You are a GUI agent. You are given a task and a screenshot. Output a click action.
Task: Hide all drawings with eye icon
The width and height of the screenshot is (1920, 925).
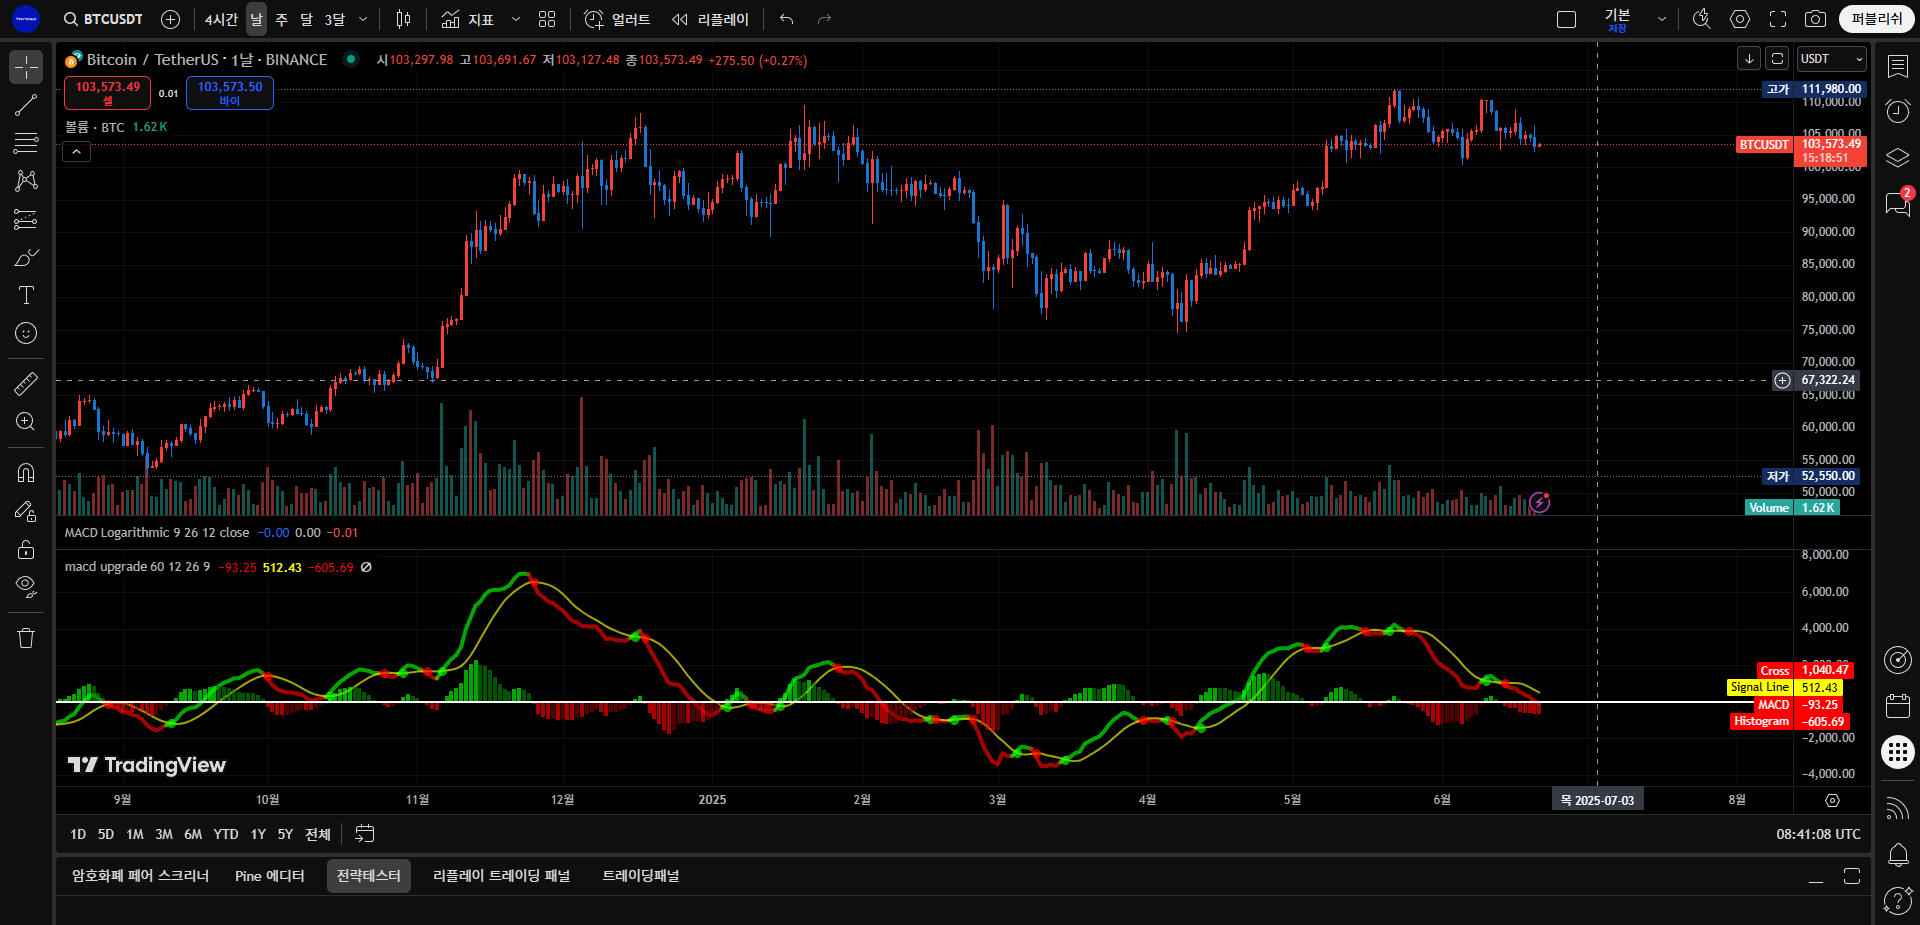pos(26,586)
